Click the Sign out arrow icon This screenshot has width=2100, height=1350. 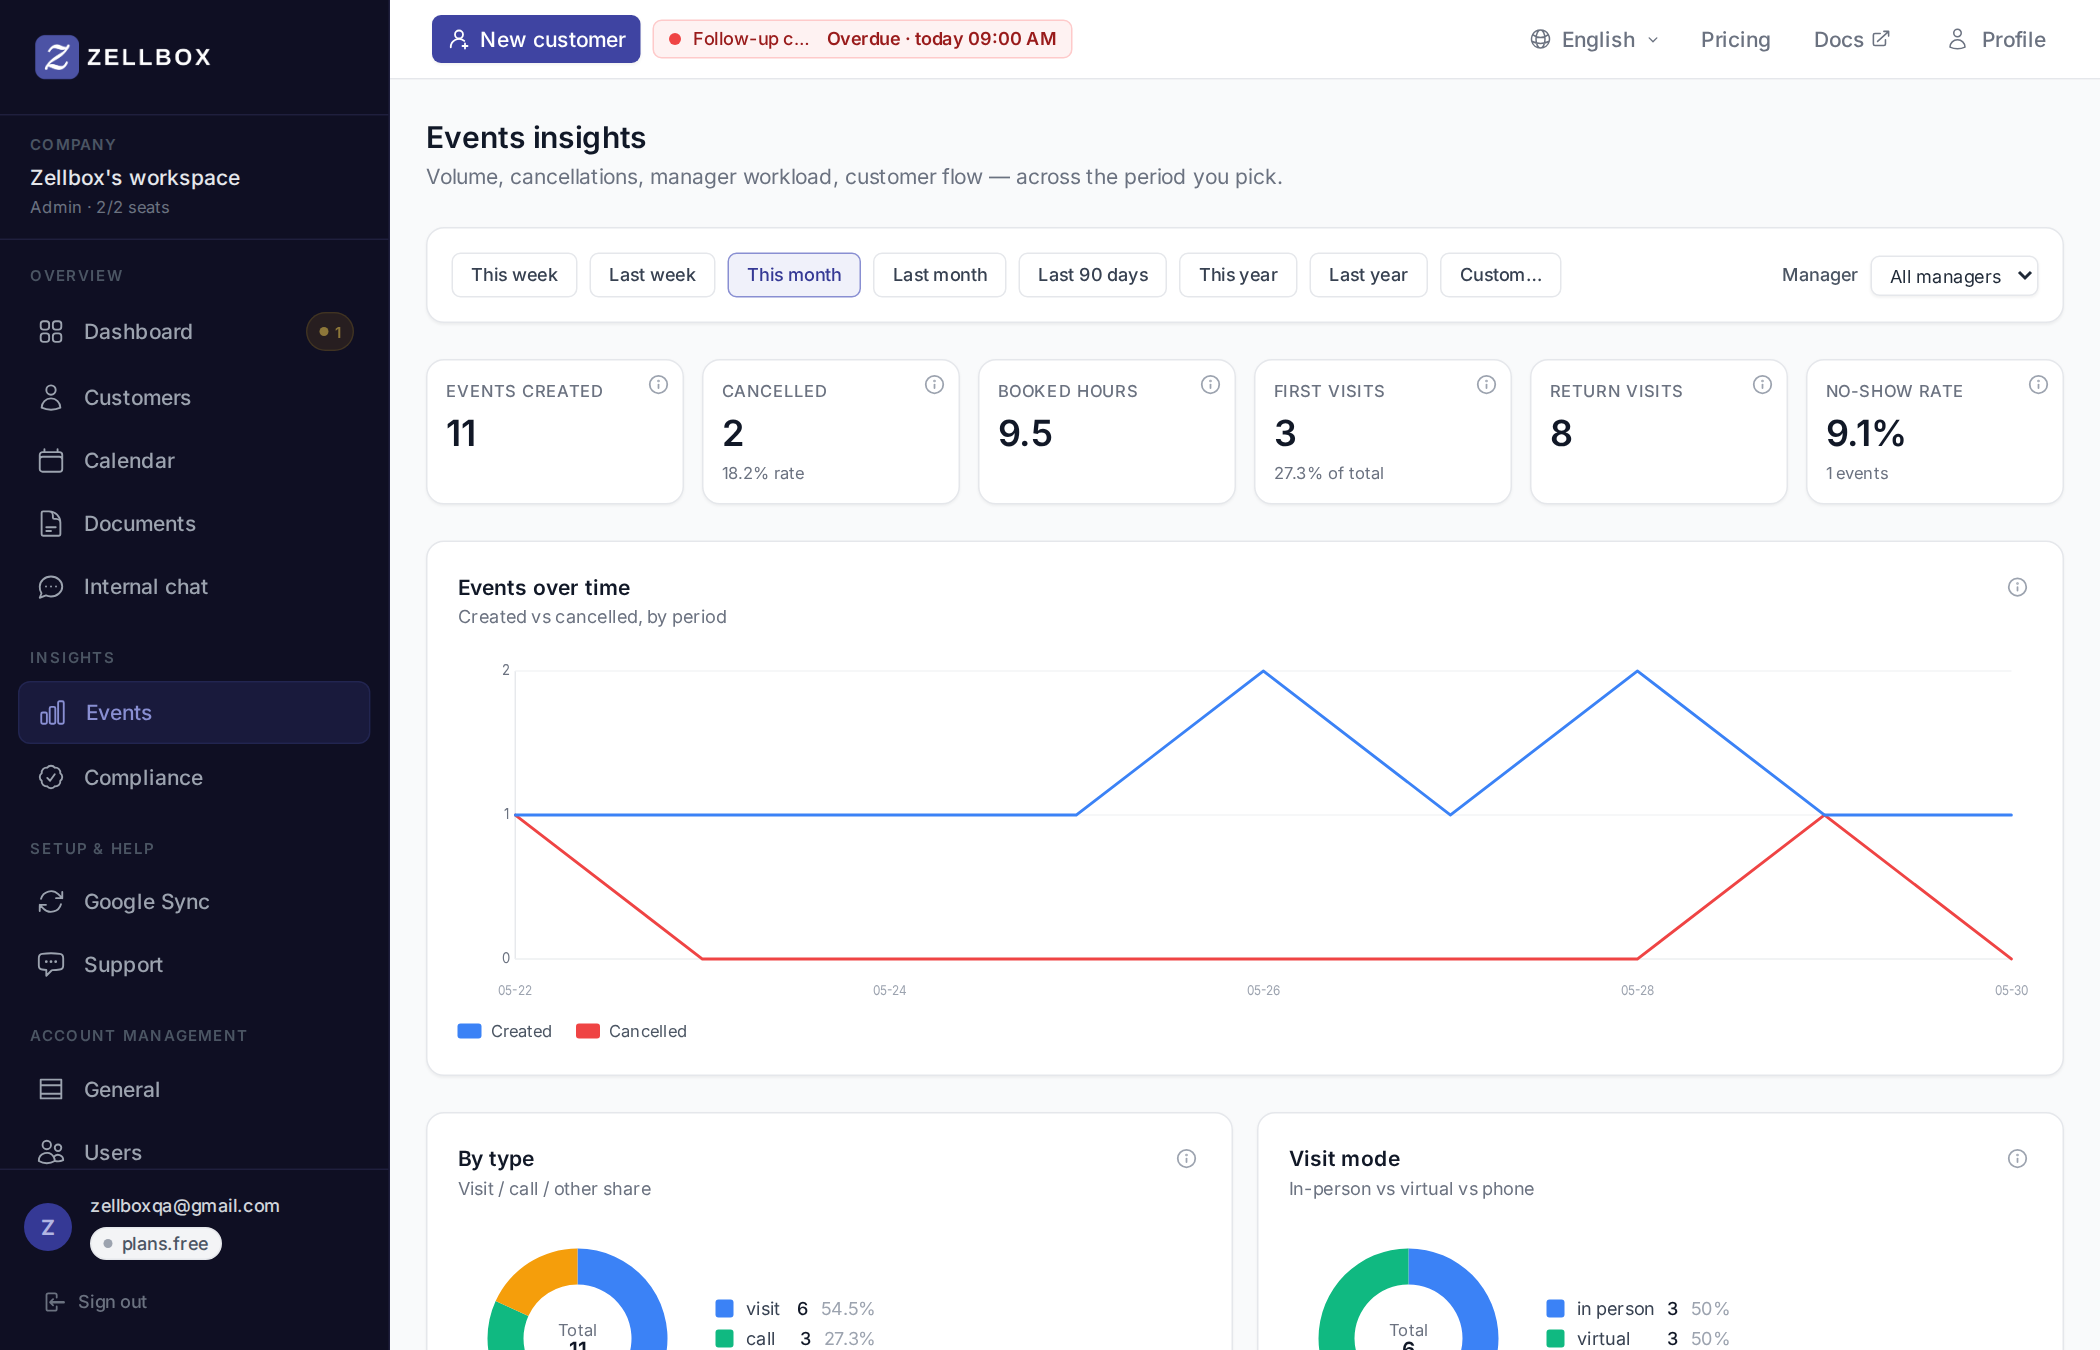pos(55,1302)
